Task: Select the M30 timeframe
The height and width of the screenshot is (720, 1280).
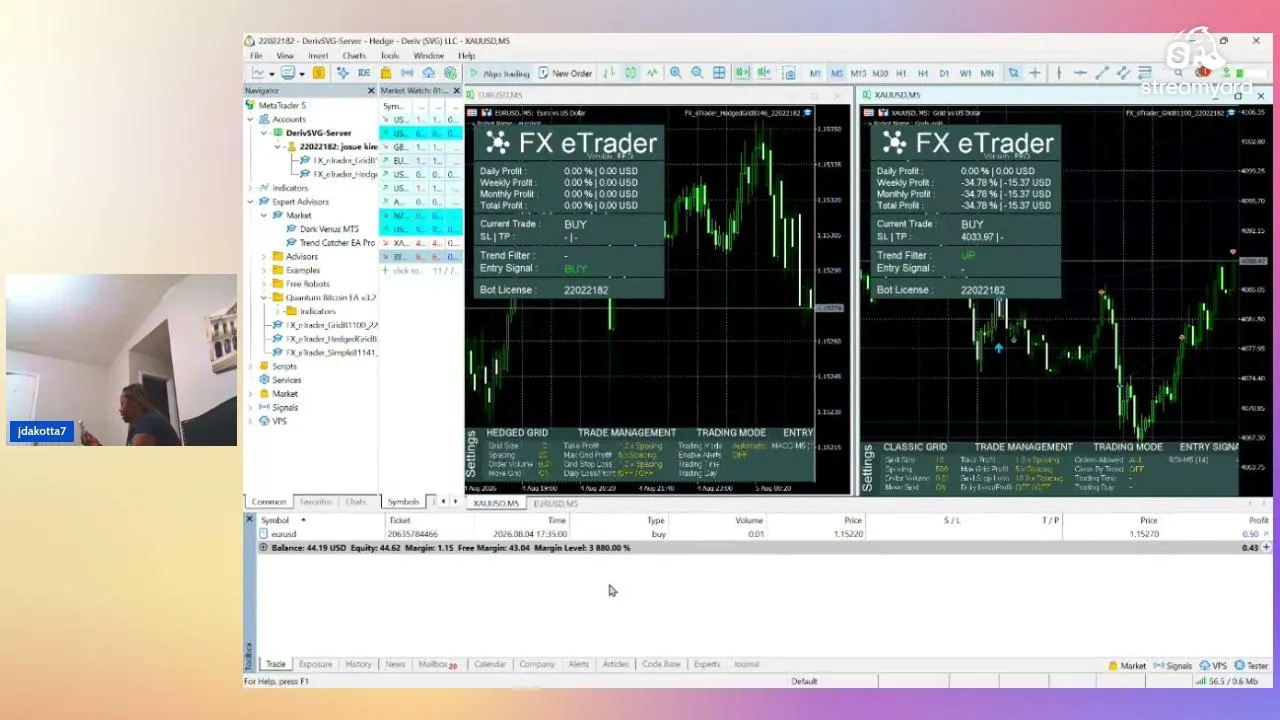Action: [880, 73]
